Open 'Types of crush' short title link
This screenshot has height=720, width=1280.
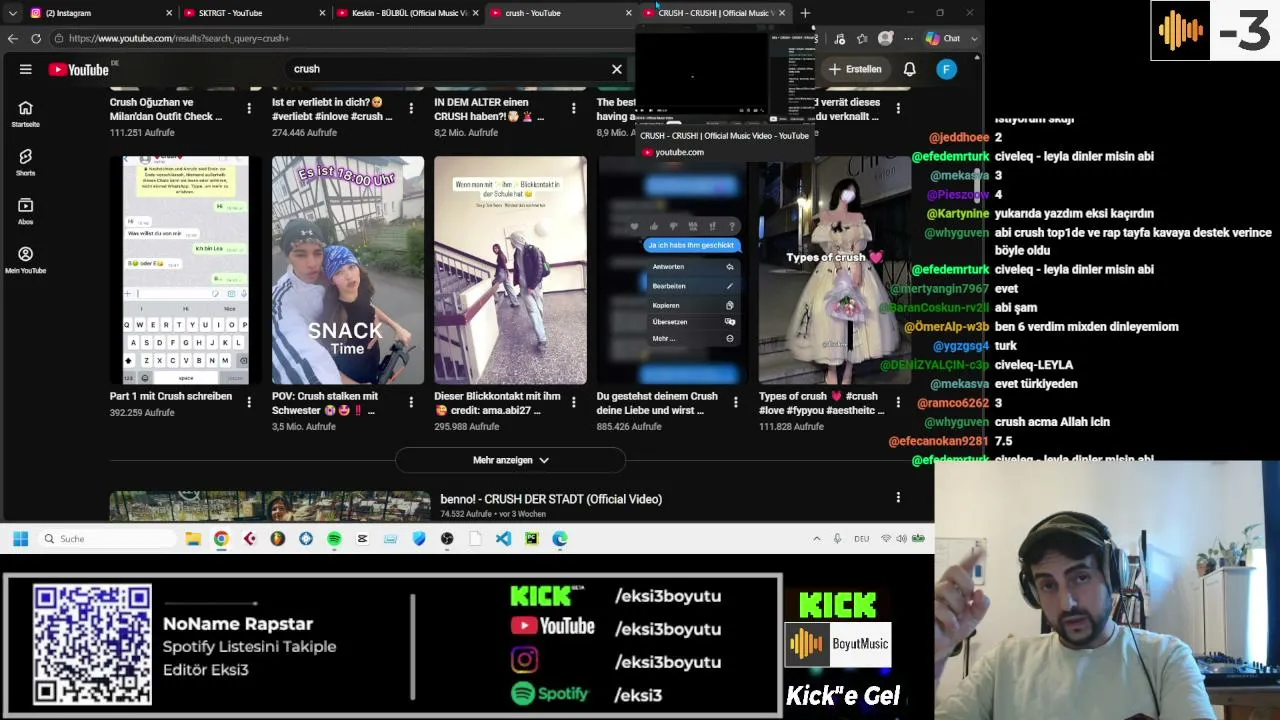coord(821,403)
